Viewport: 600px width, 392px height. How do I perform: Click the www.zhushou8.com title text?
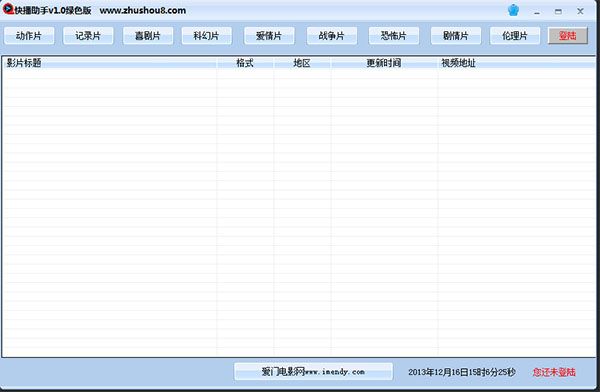143,10
